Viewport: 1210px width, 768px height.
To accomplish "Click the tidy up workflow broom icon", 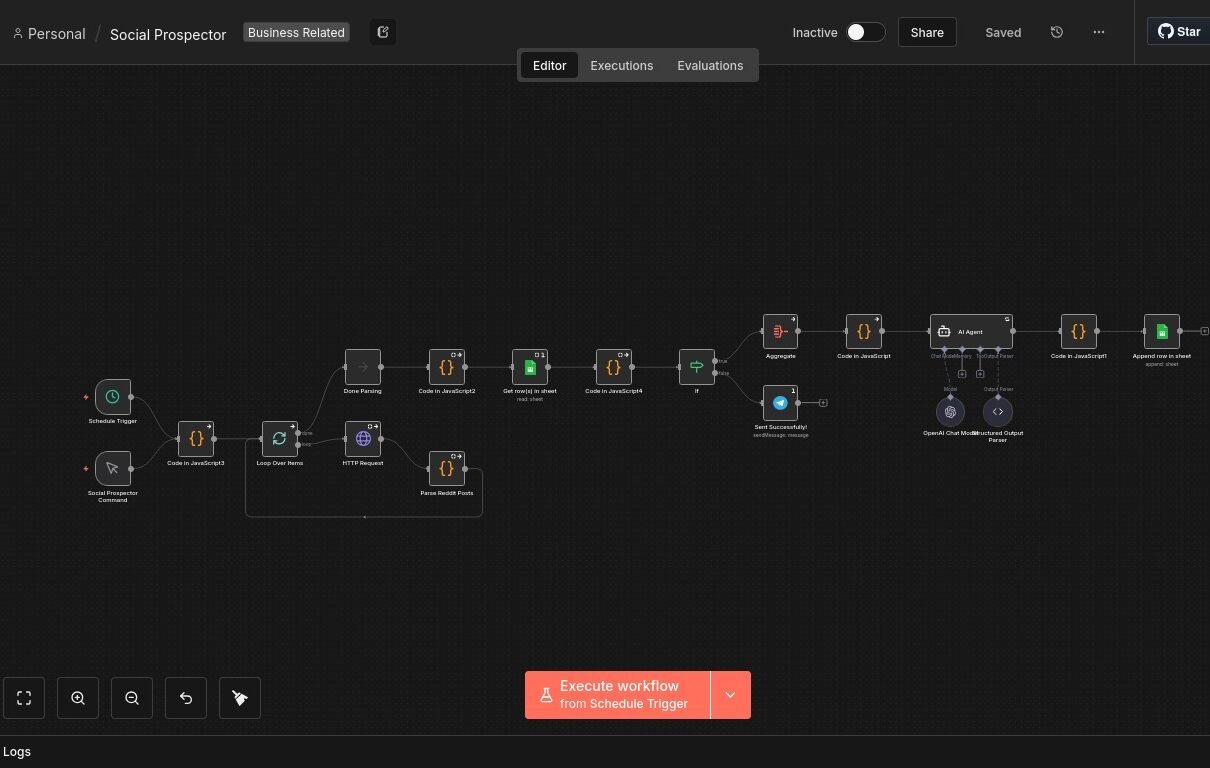I will pos(240,698).
